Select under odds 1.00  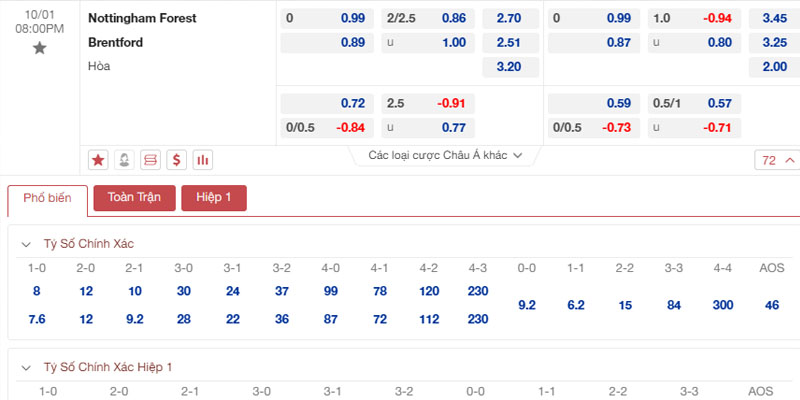point(428,43)
